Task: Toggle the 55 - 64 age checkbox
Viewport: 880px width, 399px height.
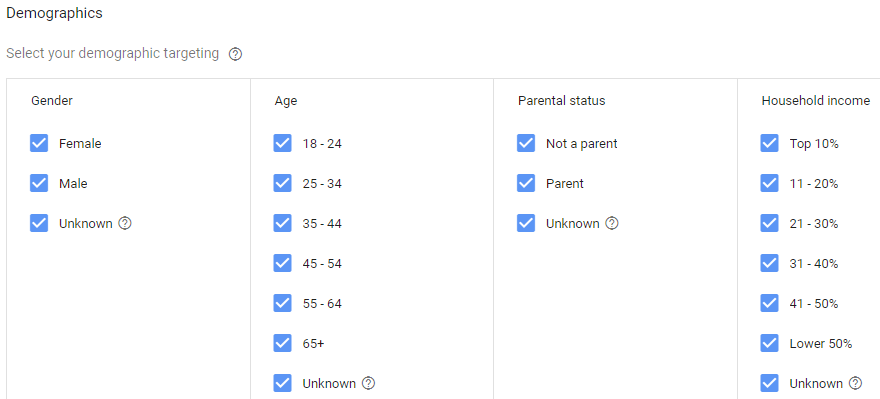Action: click(x=282, y=303)
